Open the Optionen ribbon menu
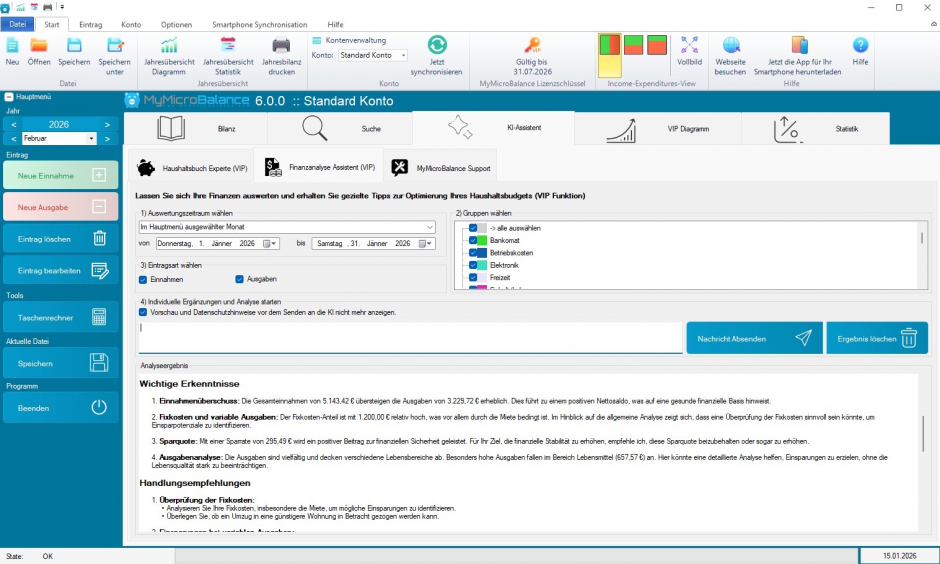 coord(176,24)
